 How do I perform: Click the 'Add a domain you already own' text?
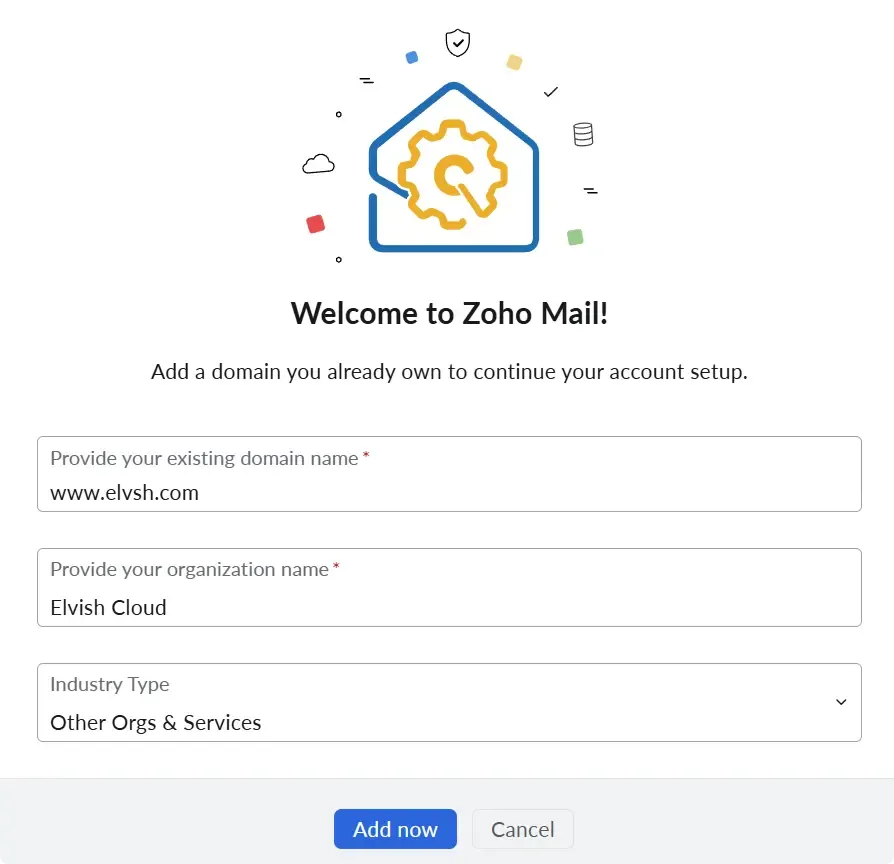(x=449, y=372)
